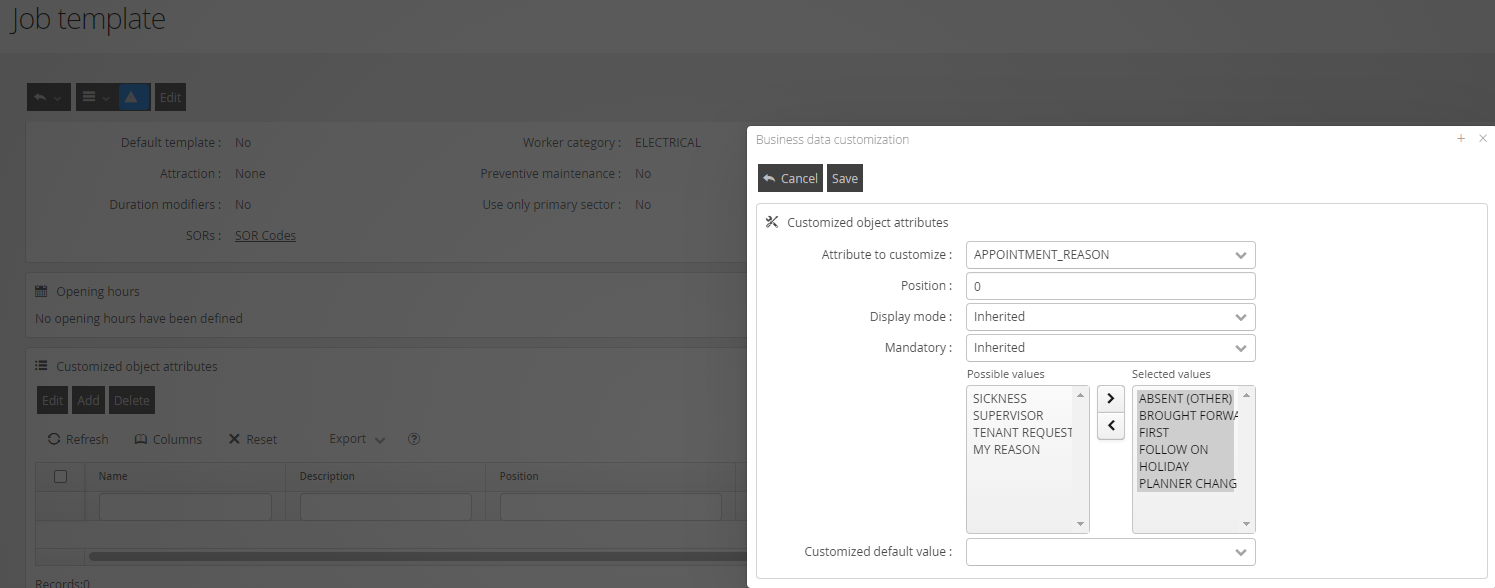Click the Refresh grid button
This screenshot has height=588, width=1495.
pyautogui.click(x=76, y=439)
